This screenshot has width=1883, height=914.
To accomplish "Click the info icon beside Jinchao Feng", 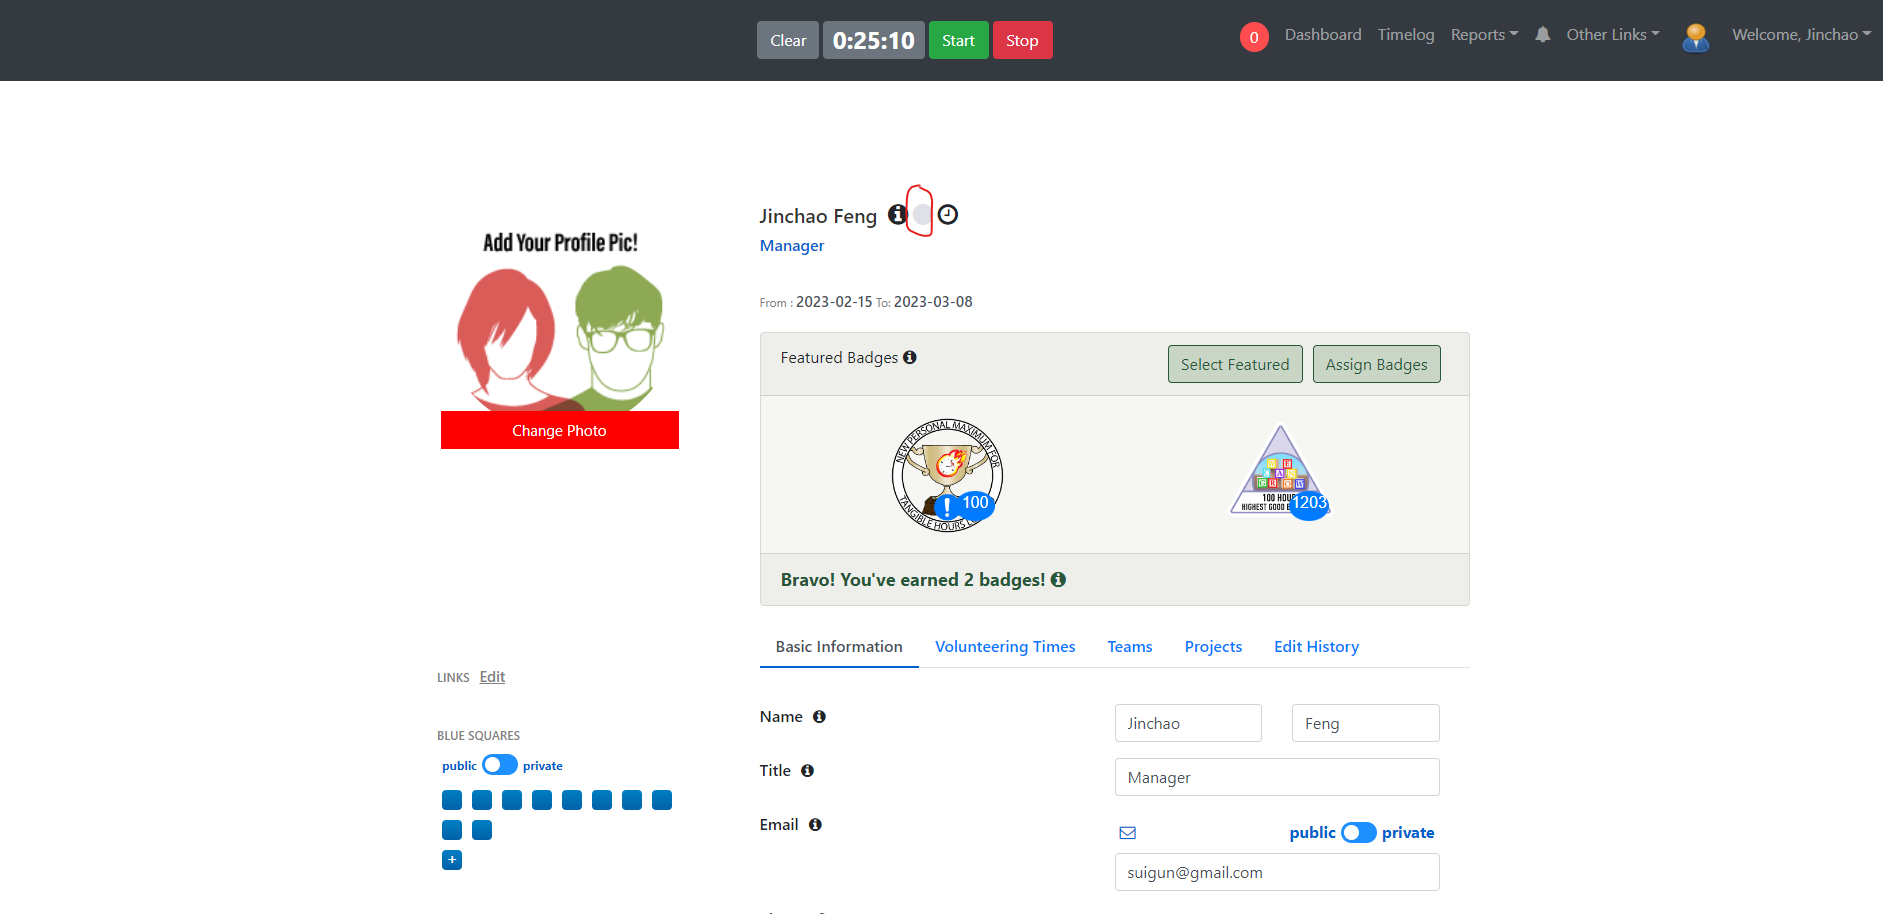I will pyautogui.click(x=897, y=214).
